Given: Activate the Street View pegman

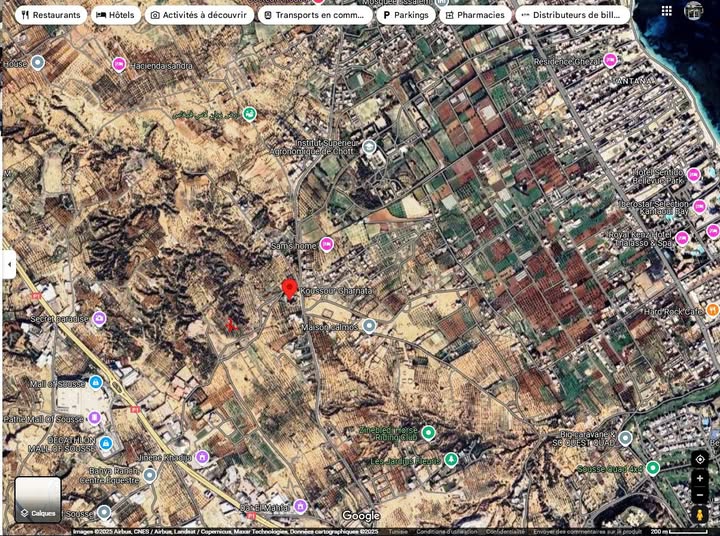Looking at the screenshot, I should click(700, 516).
